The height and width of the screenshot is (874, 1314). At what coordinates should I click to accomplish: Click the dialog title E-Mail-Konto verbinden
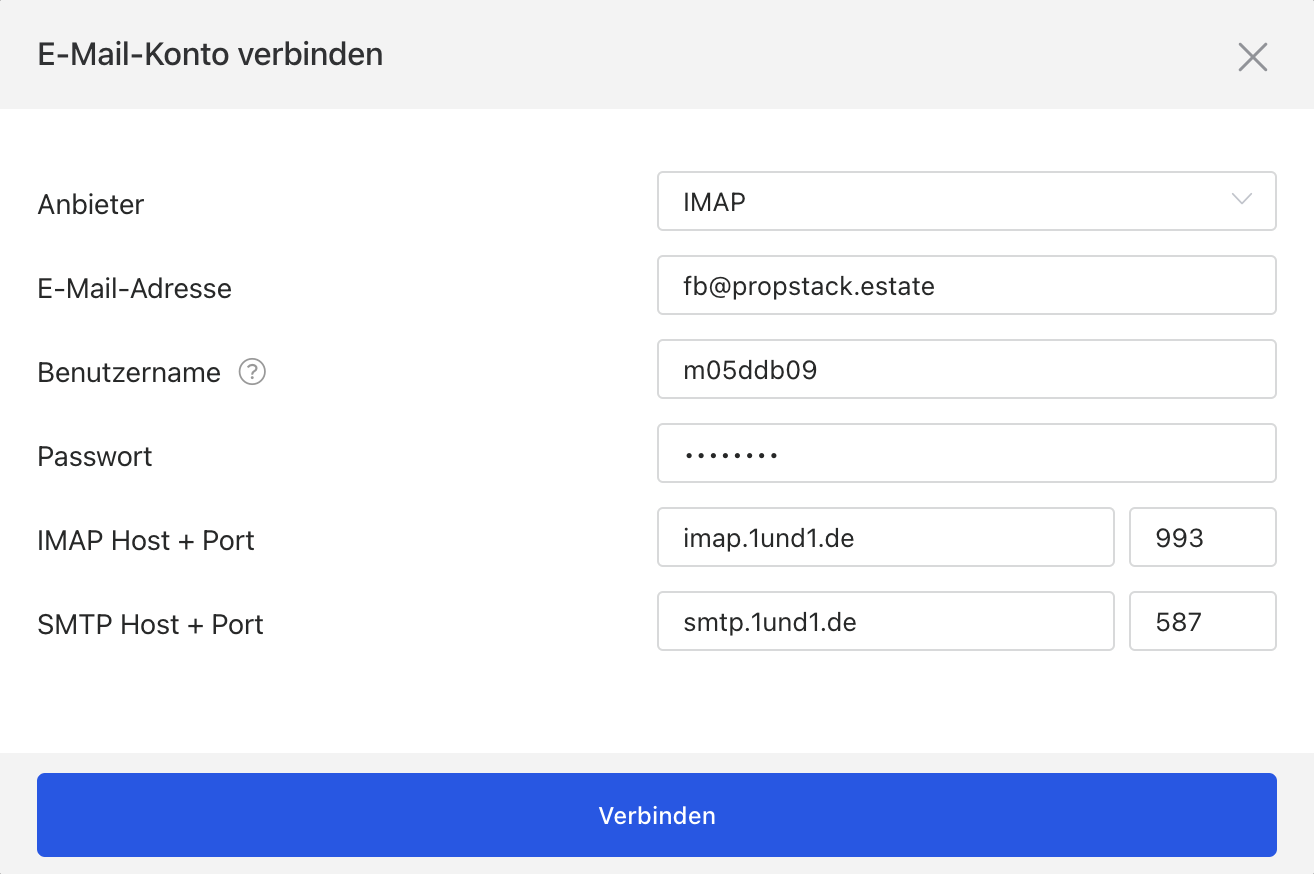[210, 54]
